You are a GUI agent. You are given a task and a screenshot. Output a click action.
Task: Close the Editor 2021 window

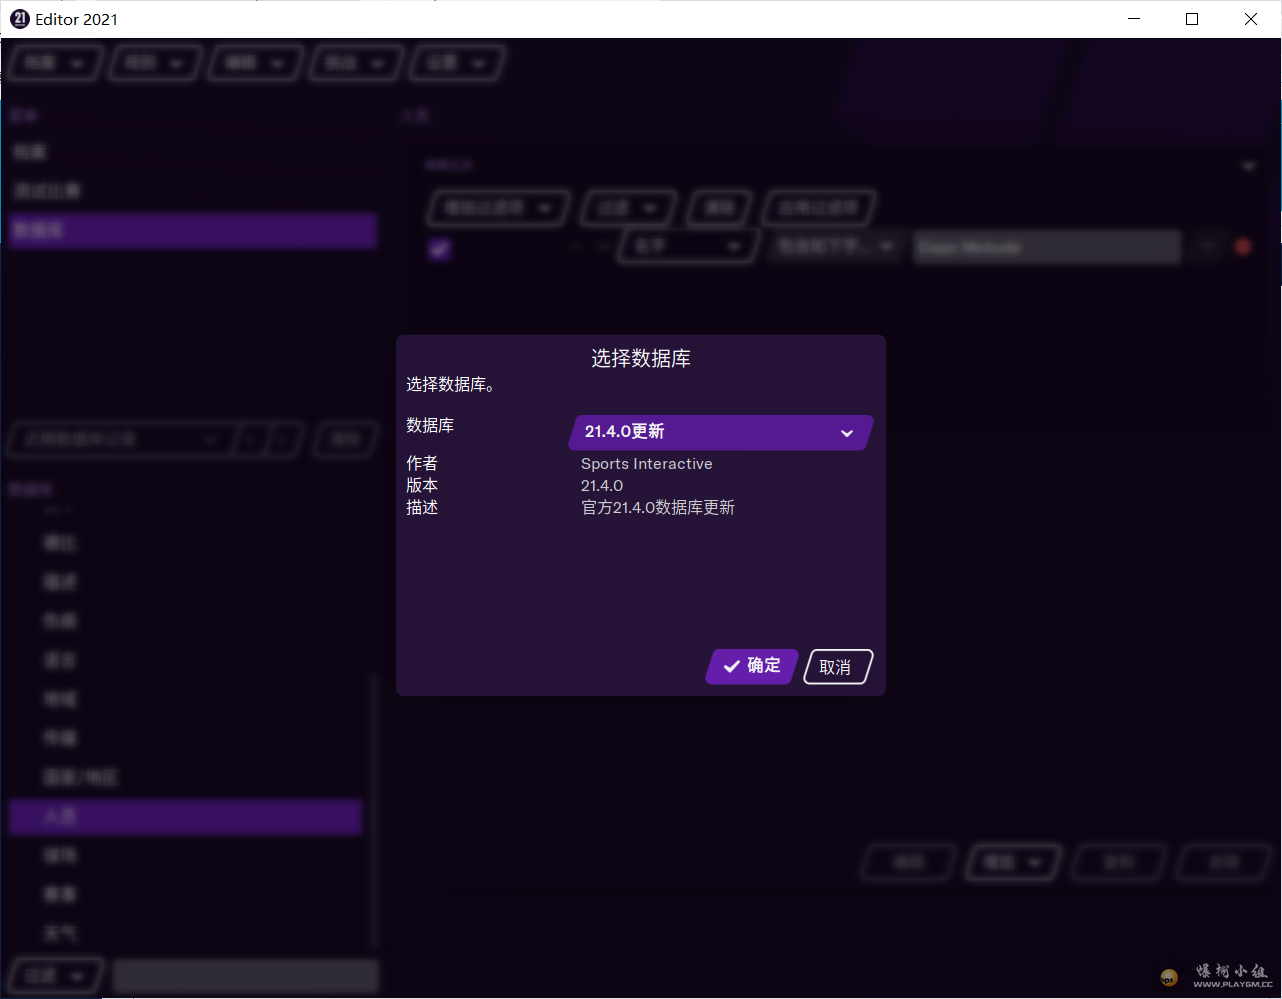[x=1251, y=19]
